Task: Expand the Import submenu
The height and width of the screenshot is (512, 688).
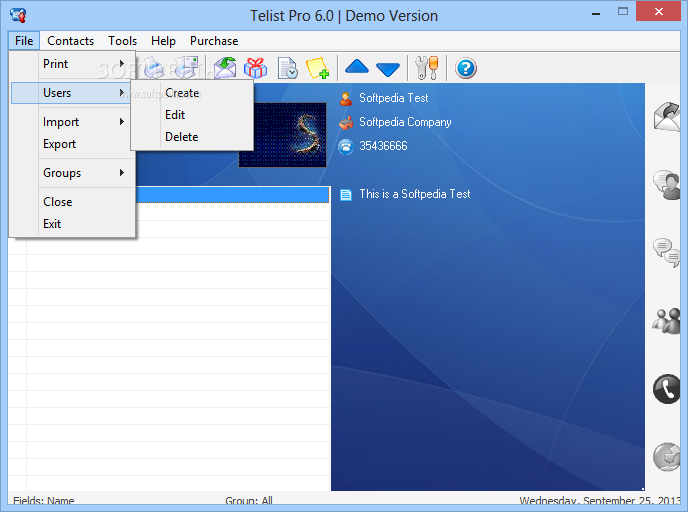Action: click(72, 122)
